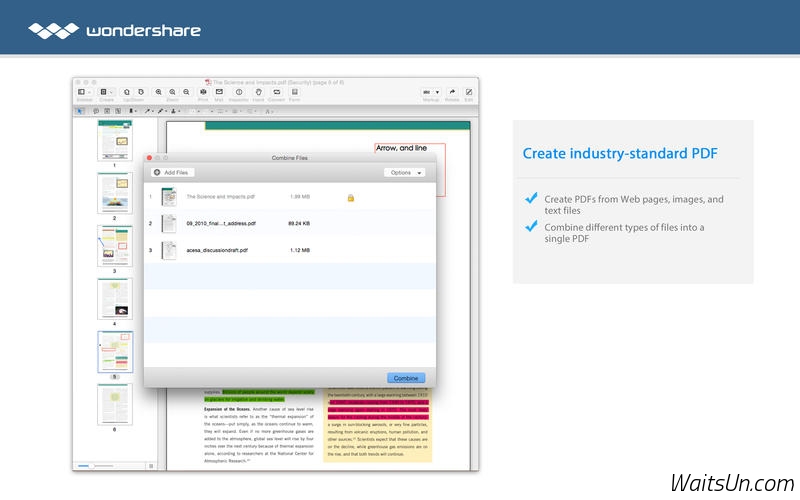The width and height of the screenshot is (800, 500).
Task: Click the document icon of file row 3
Action: pos(169,250)
